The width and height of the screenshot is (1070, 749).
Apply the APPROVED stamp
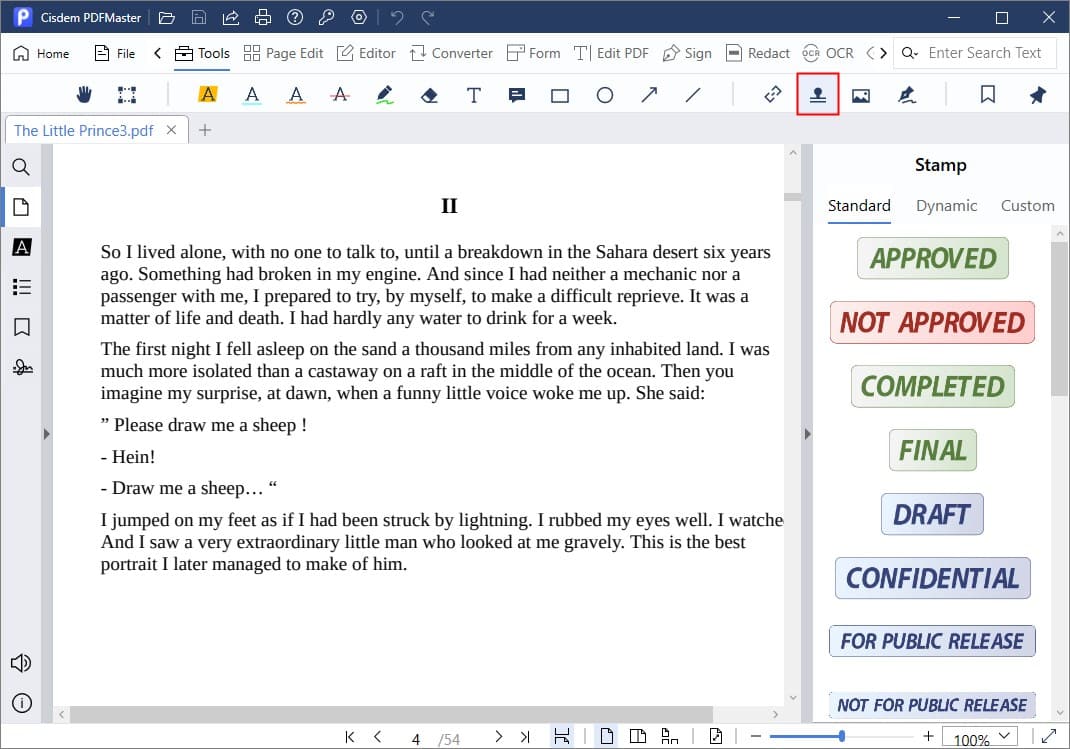click(932, 258)
